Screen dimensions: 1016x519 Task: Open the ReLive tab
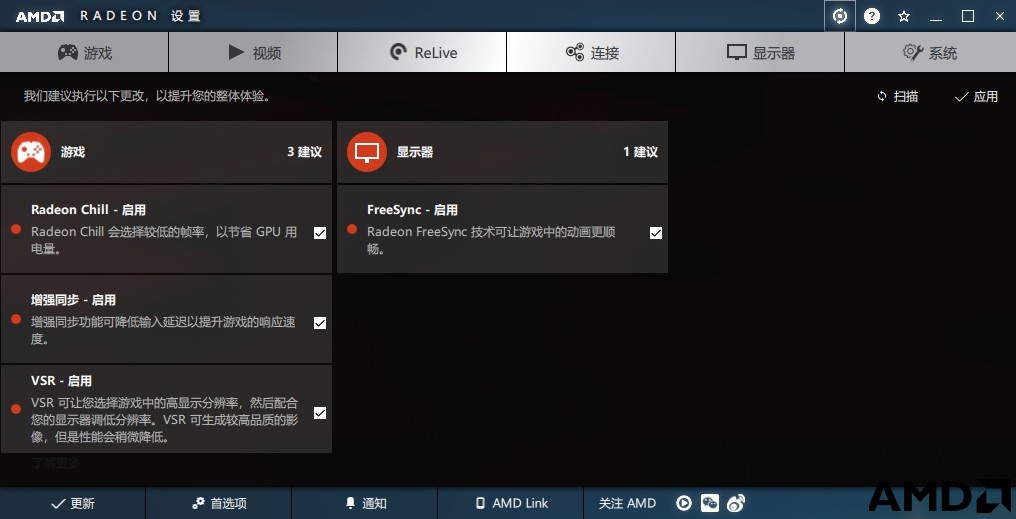tap(422, 52)
